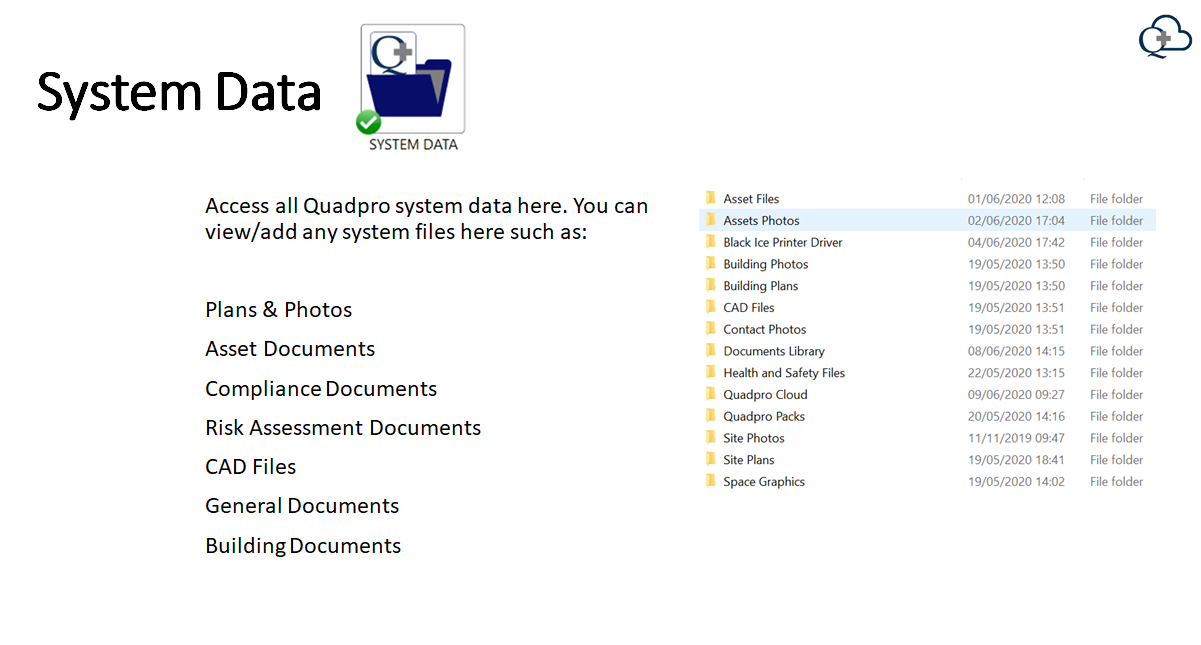The width and height of the screenshot is (1201, 645).
Task: Click the Documents Library folder icon
Action: [x=711, y=351]
